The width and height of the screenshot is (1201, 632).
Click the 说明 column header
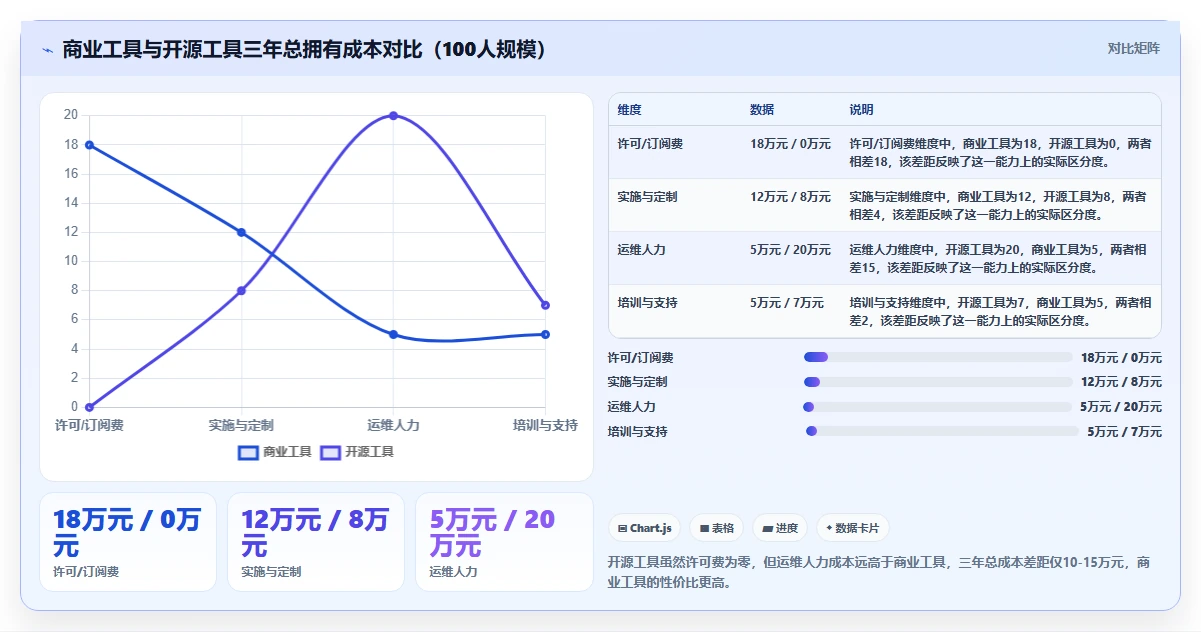coord(861,110)
